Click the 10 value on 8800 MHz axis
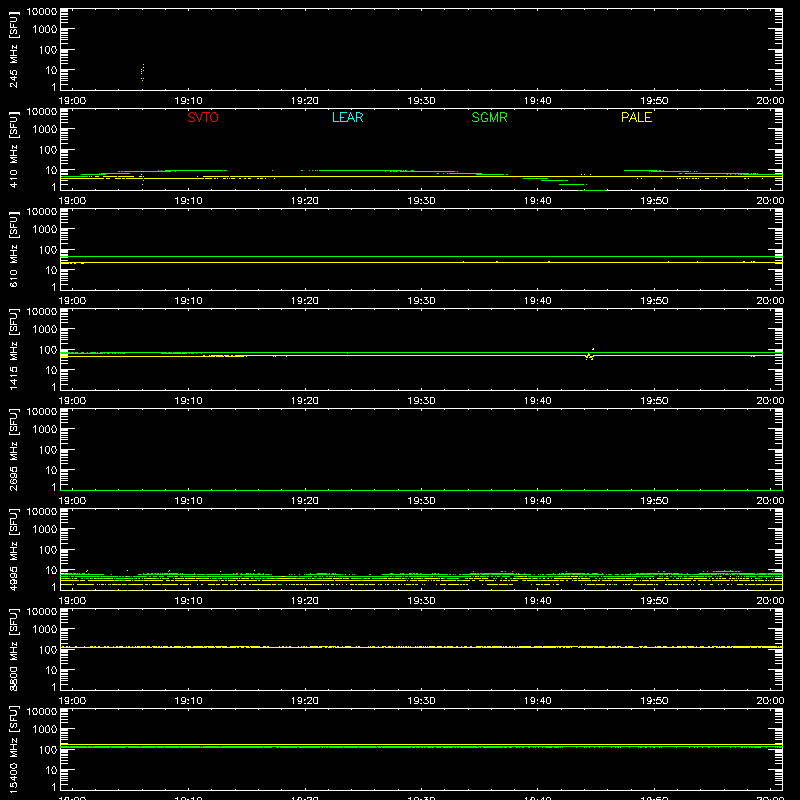This screenshot has height=800, width=800. pyautogui.click(x=51, y=670)
